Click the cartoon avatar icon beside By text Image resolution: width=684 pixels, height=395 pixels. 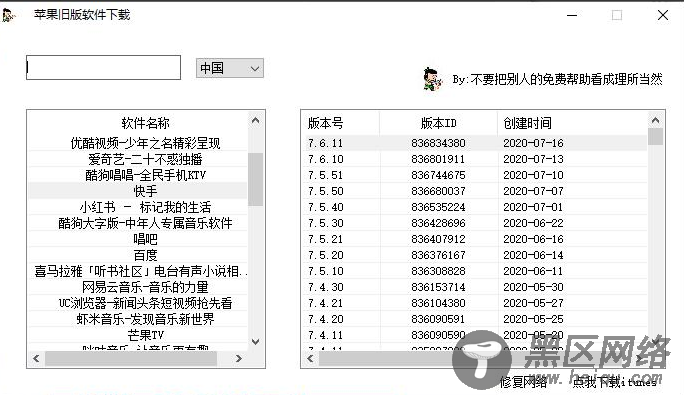[432, 79]
